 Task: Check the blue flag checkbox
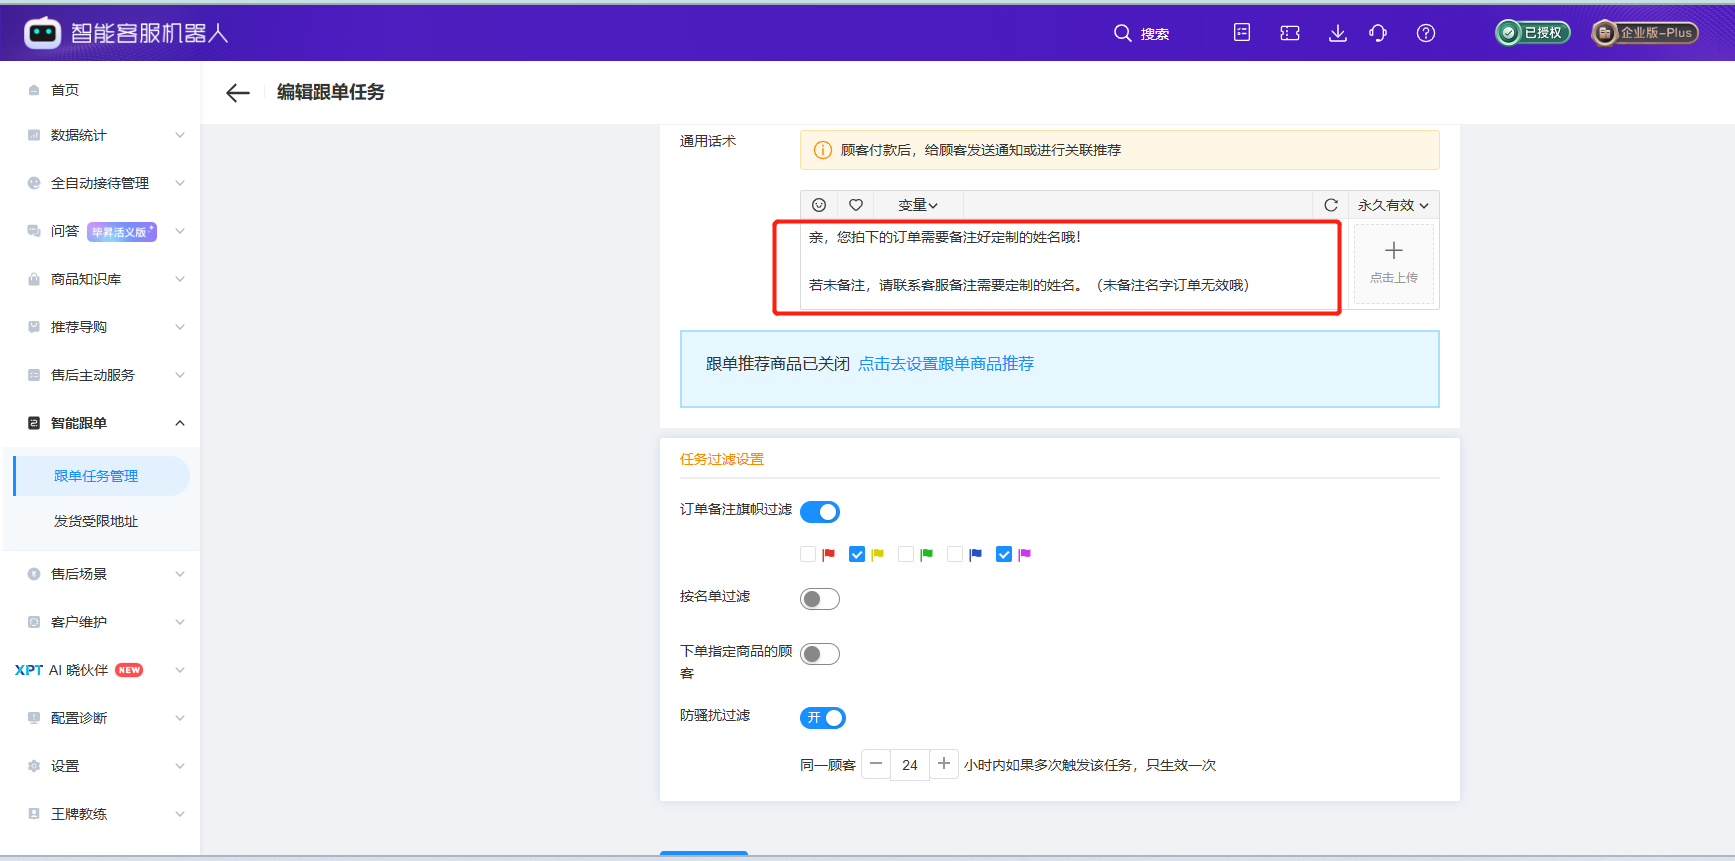click(955, 554)
